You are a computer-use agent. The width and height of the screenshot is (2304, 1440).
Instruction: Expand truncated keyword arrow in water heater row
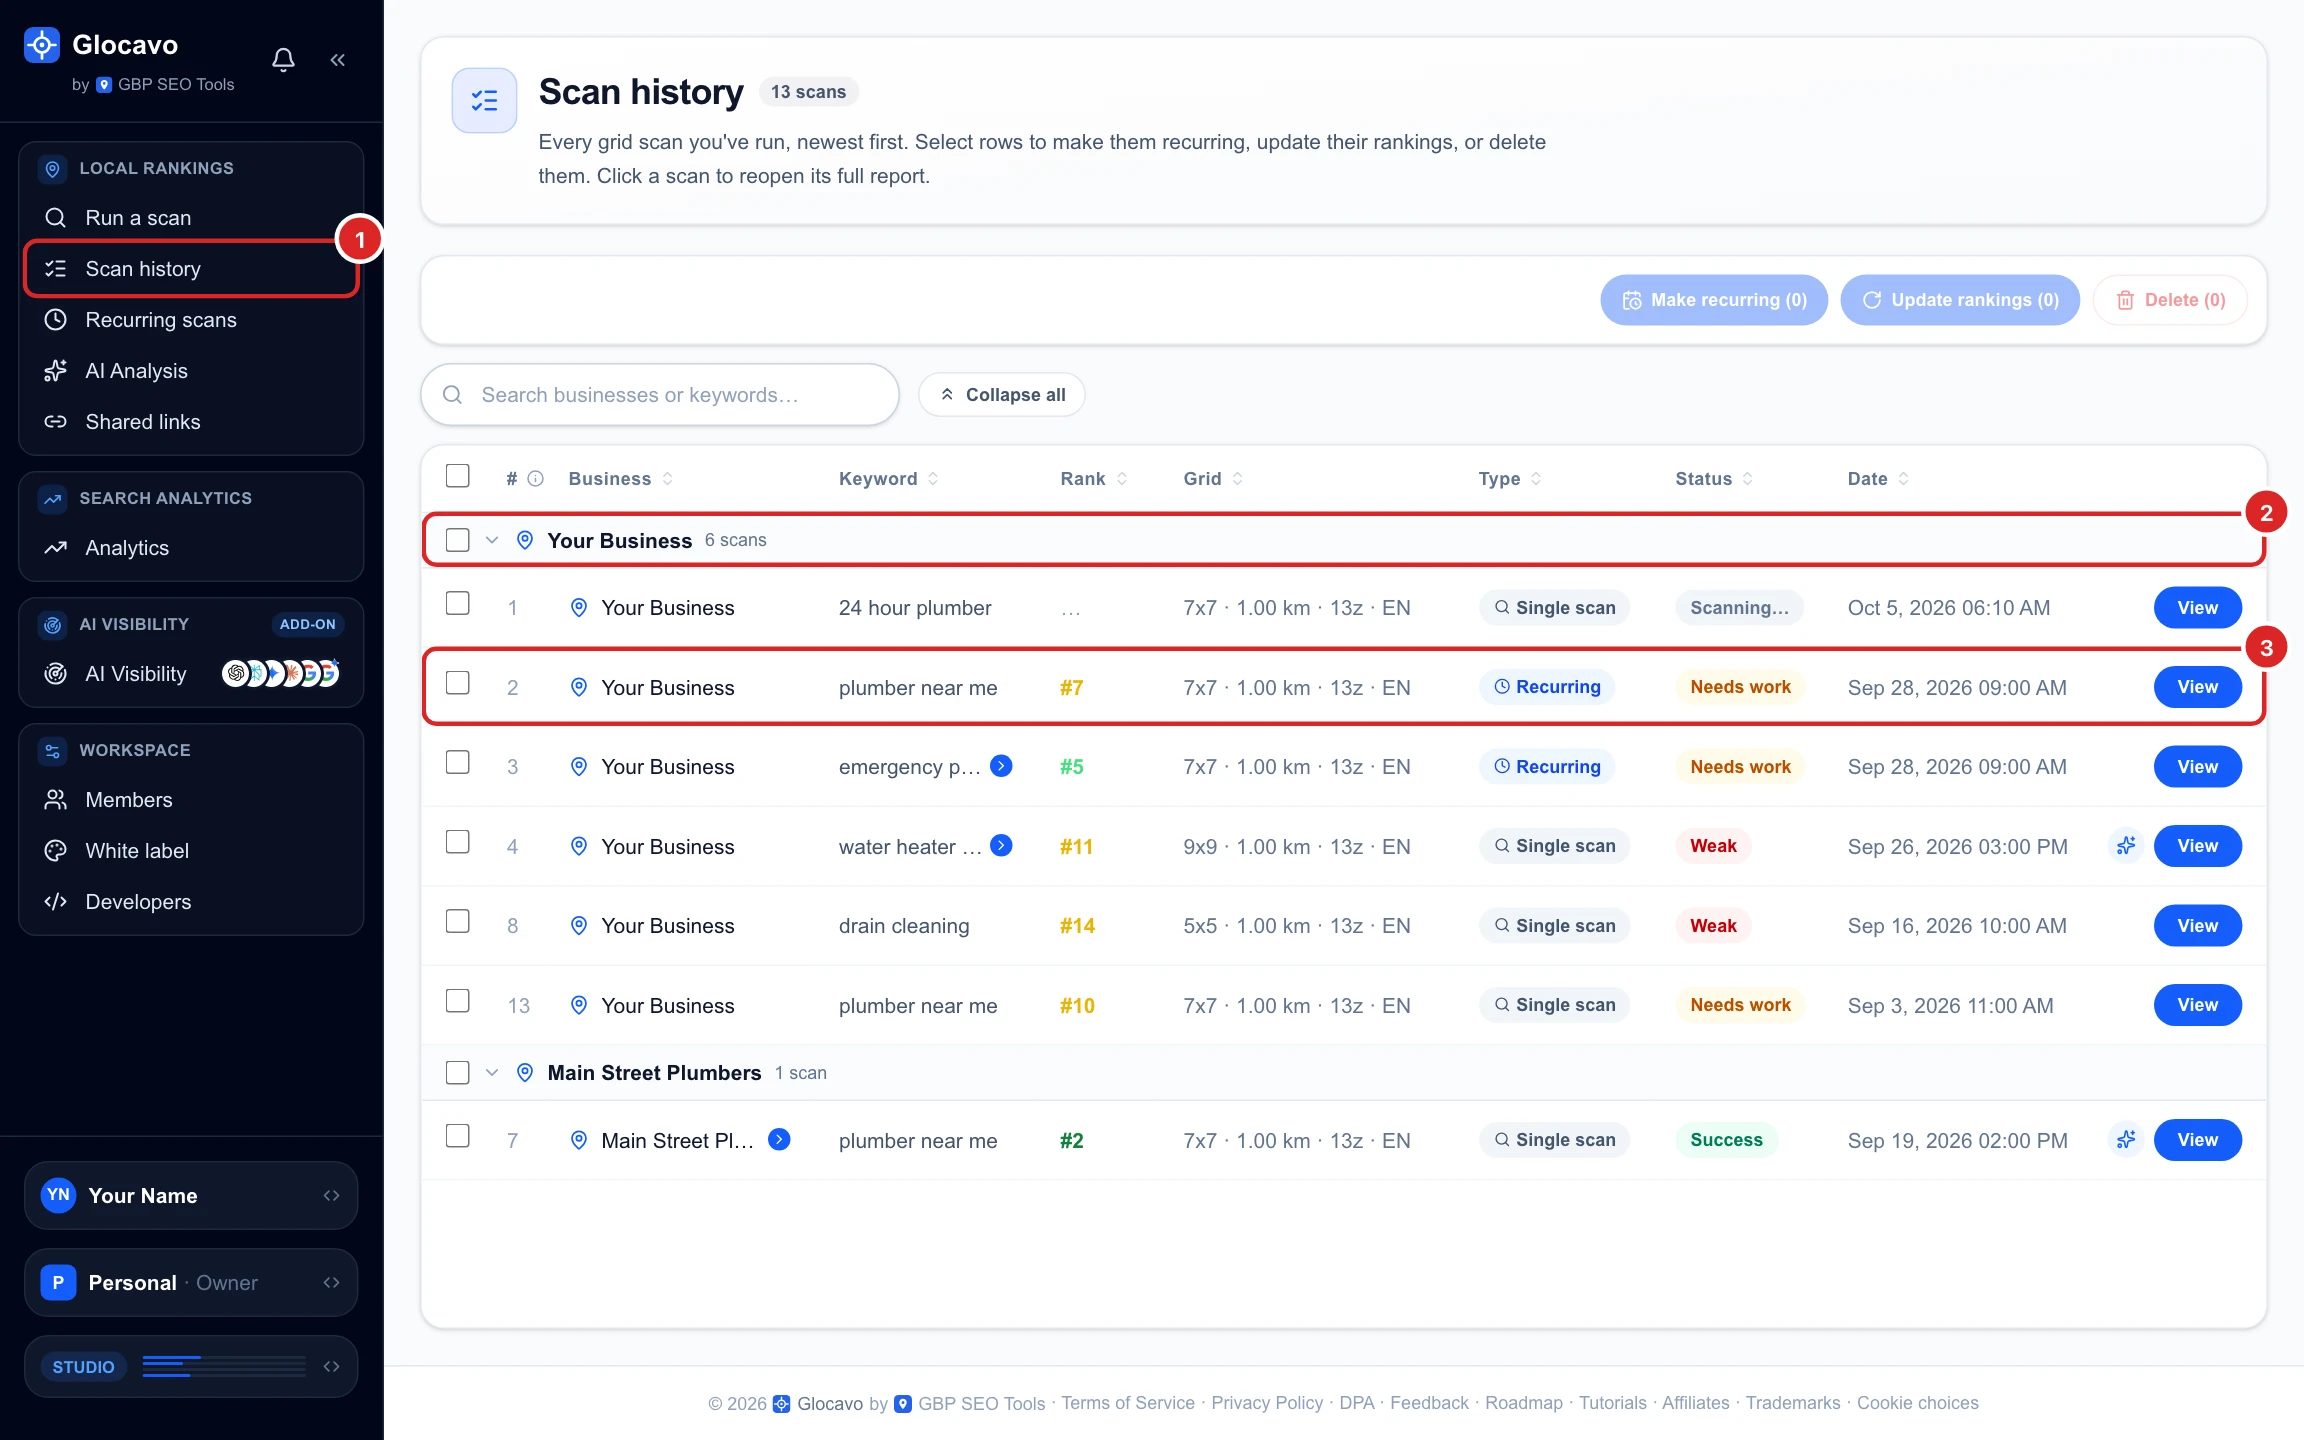click(1001, 846)
